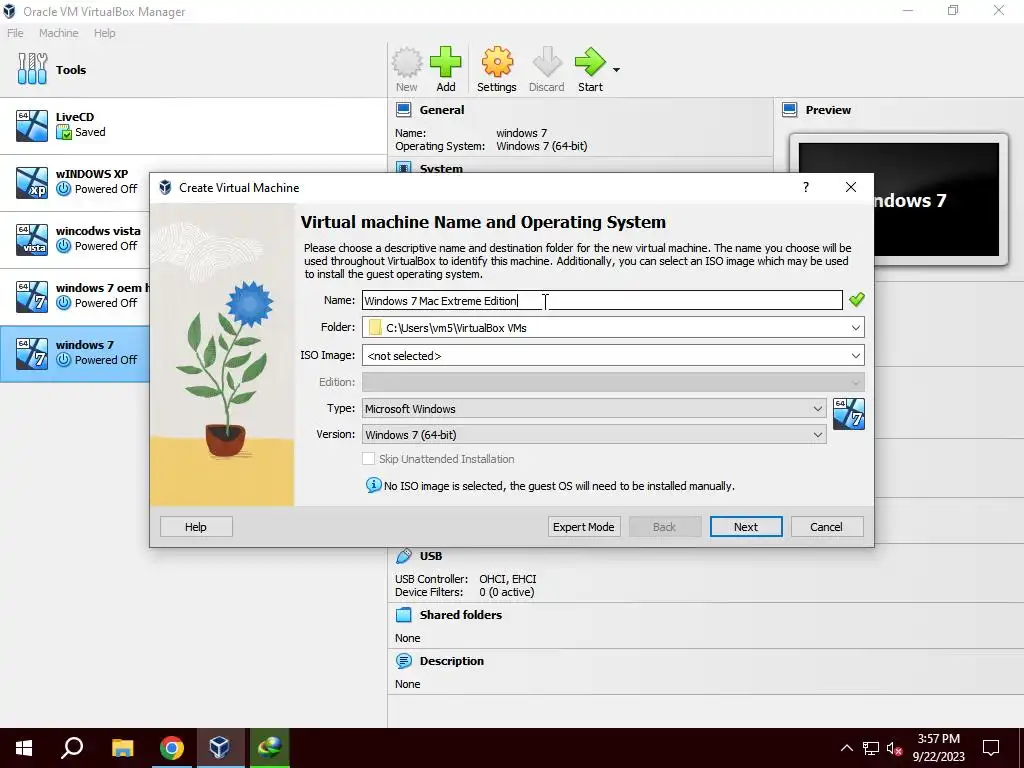Open the Start button dropdown arrow
Screen dimensions: 1024x768
click(x=616, y=69)
